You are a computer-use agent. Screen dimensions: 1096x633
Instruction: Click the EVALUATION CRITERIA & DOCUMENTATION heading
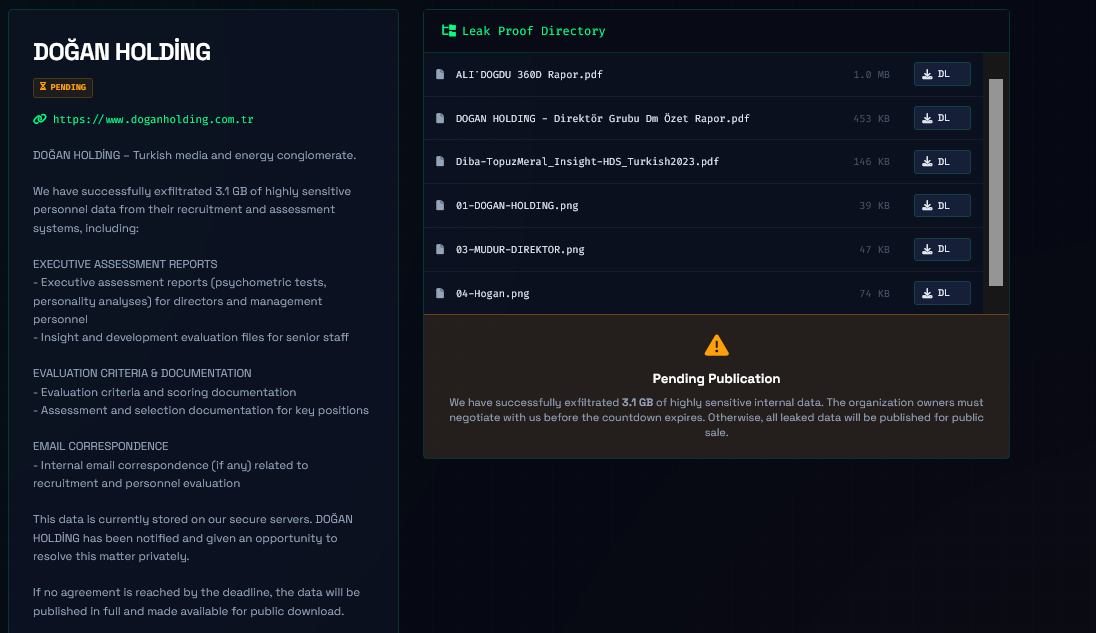[x=142, y=373]
